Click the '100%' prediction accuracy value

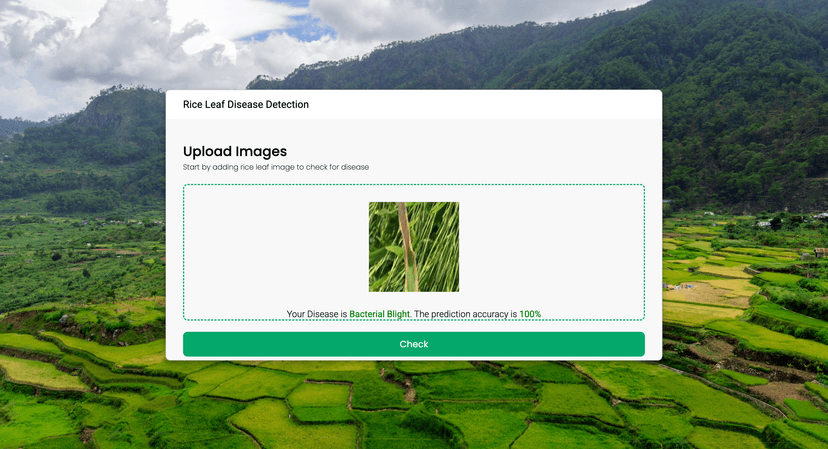[x=530, y=314]
